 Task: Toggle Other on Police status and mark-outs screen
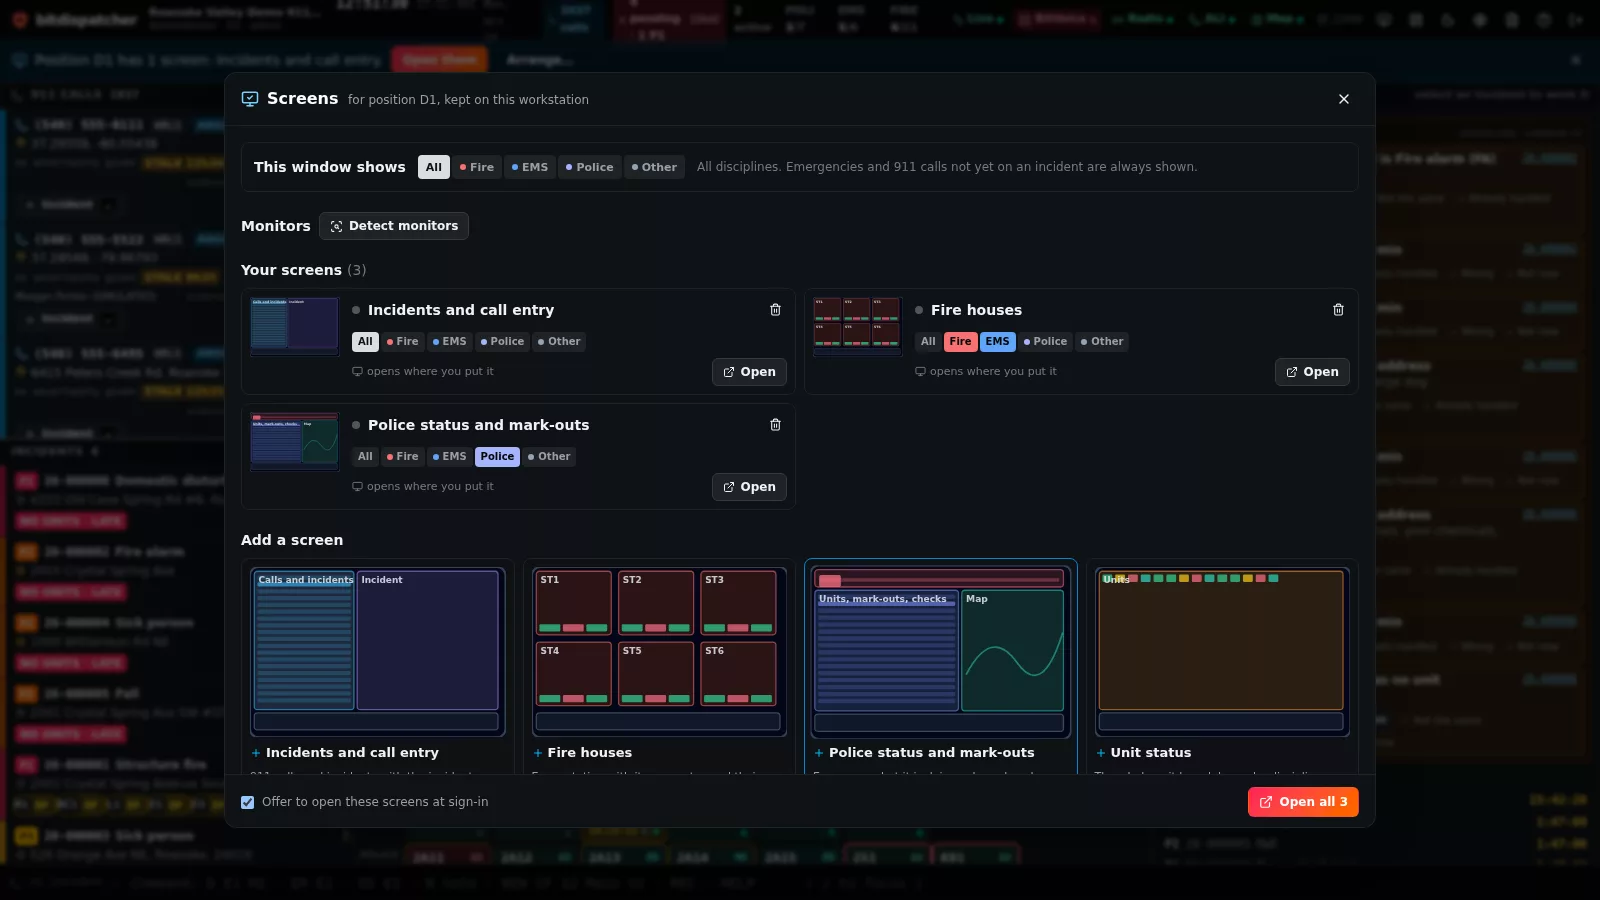coord(549,457)
